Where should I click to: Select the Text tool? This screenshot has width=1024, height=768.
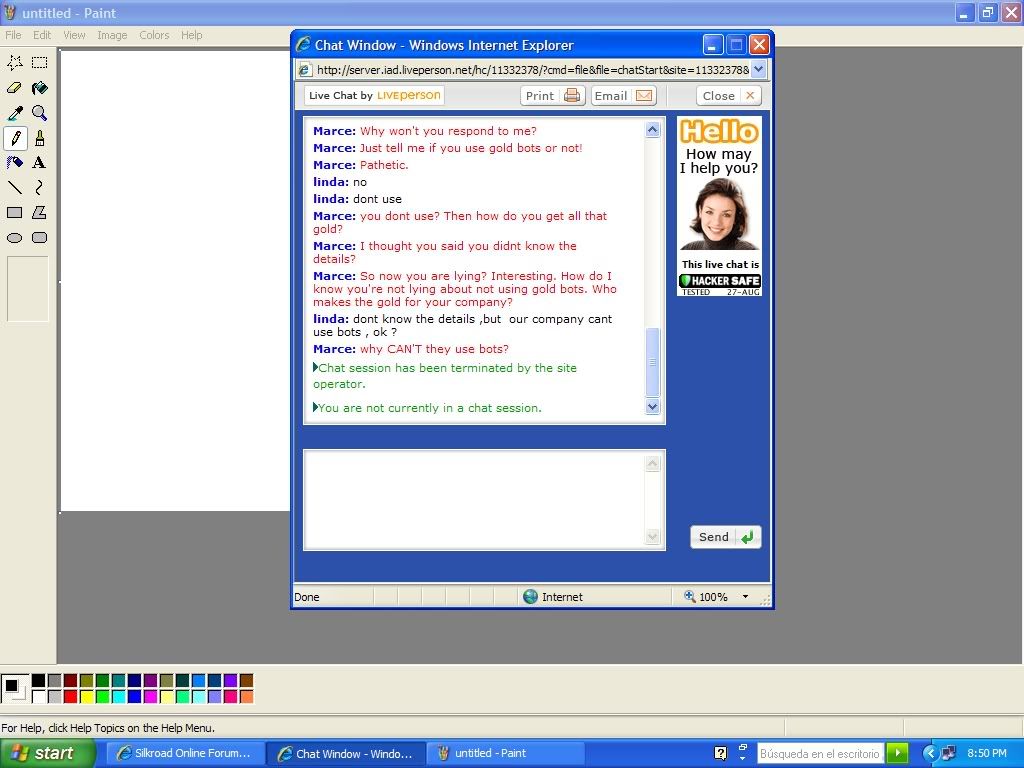(x=39, y=162)
